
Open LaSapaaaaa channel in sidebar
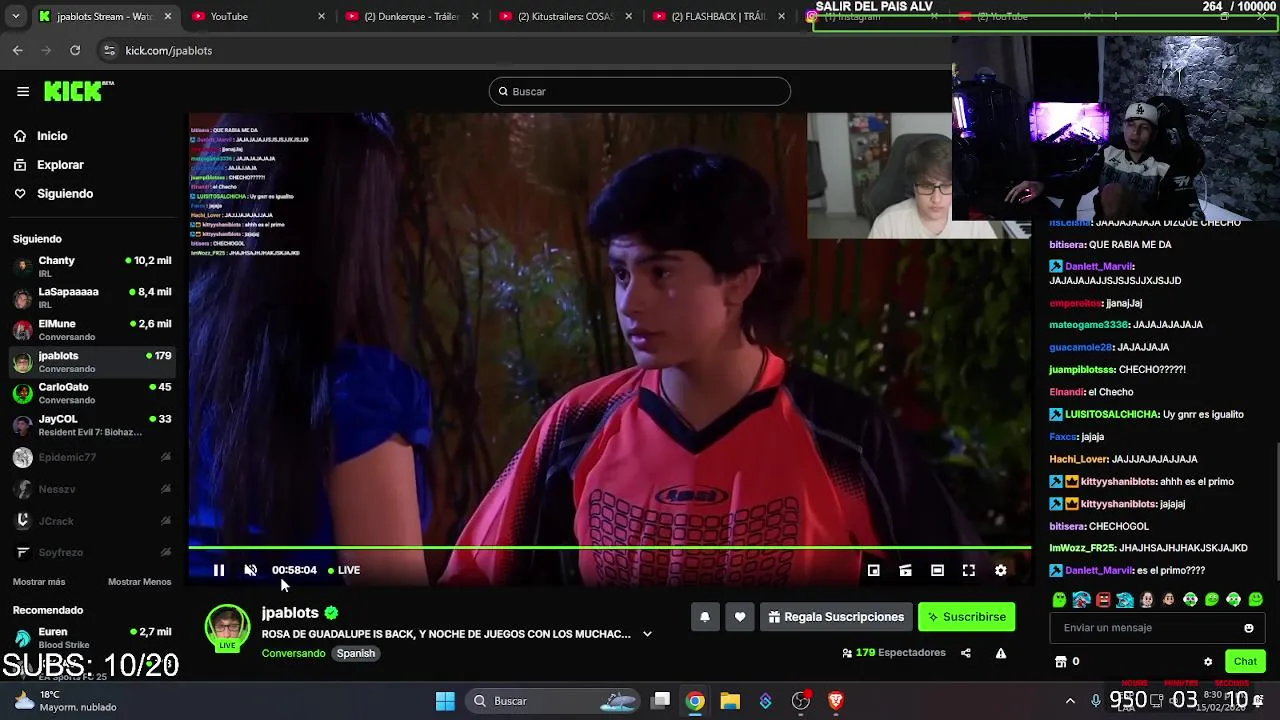[92, 298]
